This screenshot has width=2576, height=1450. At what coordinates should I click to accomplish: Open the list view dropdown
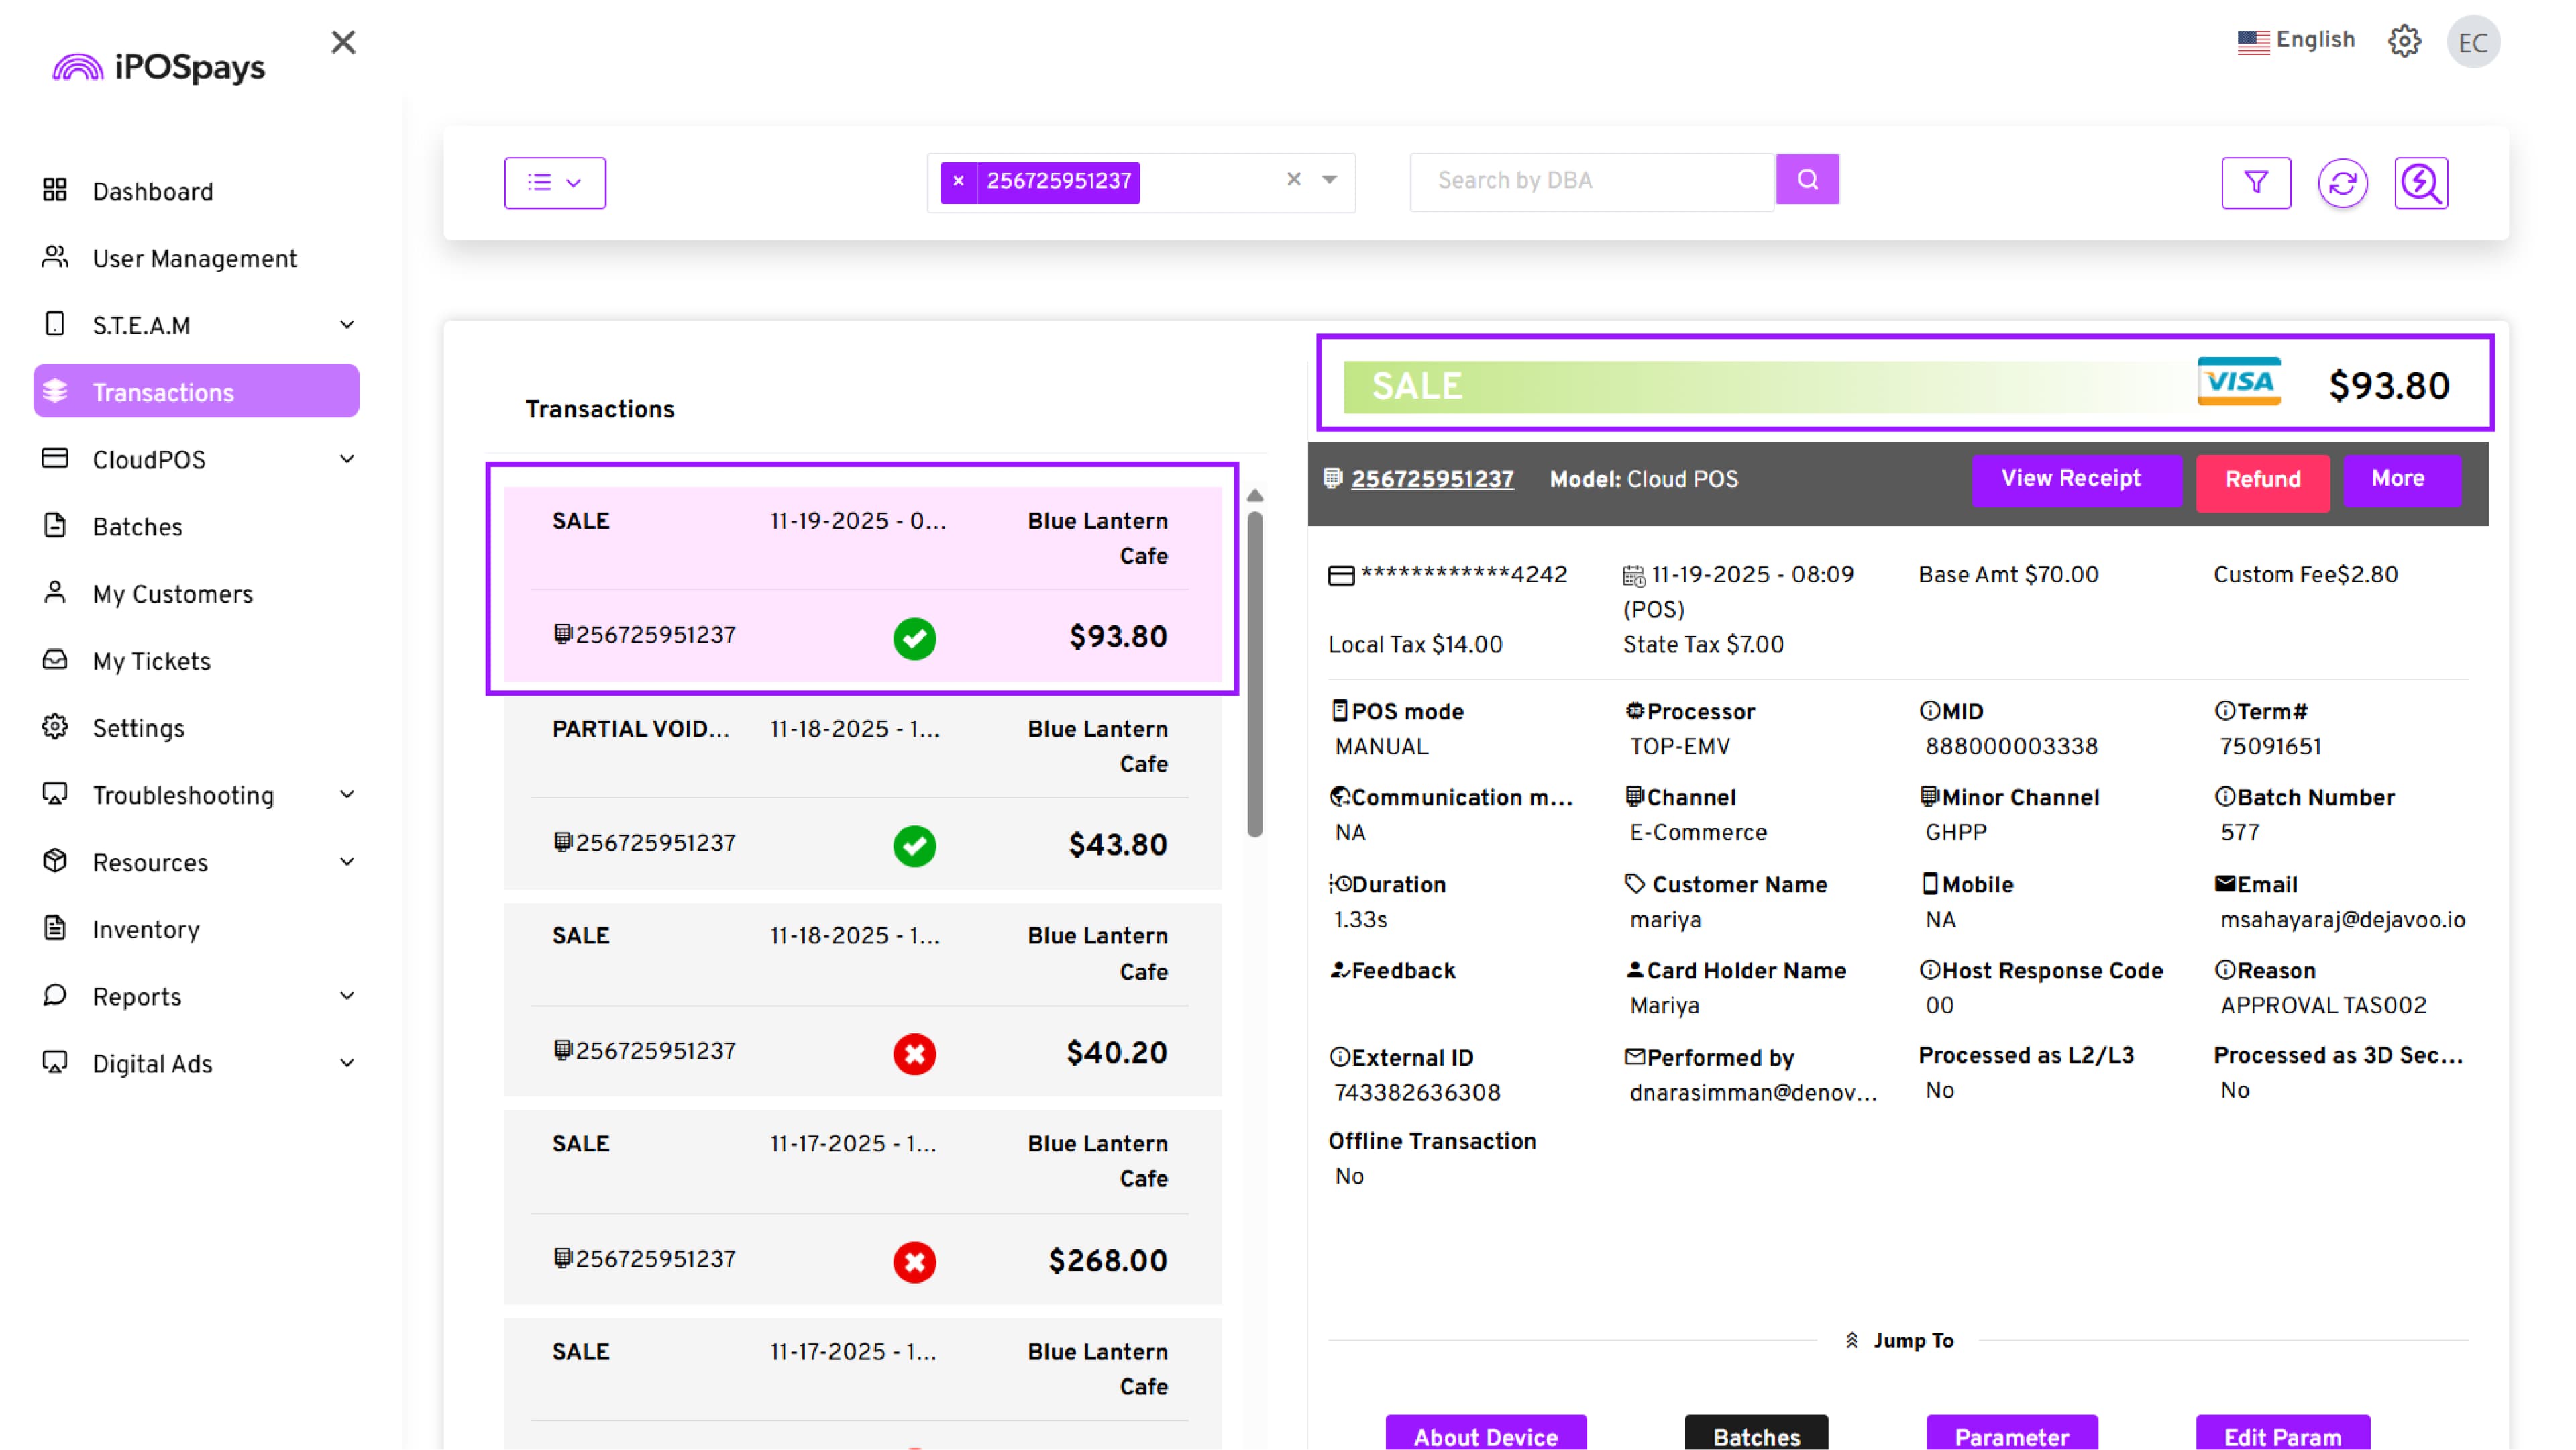555,183
